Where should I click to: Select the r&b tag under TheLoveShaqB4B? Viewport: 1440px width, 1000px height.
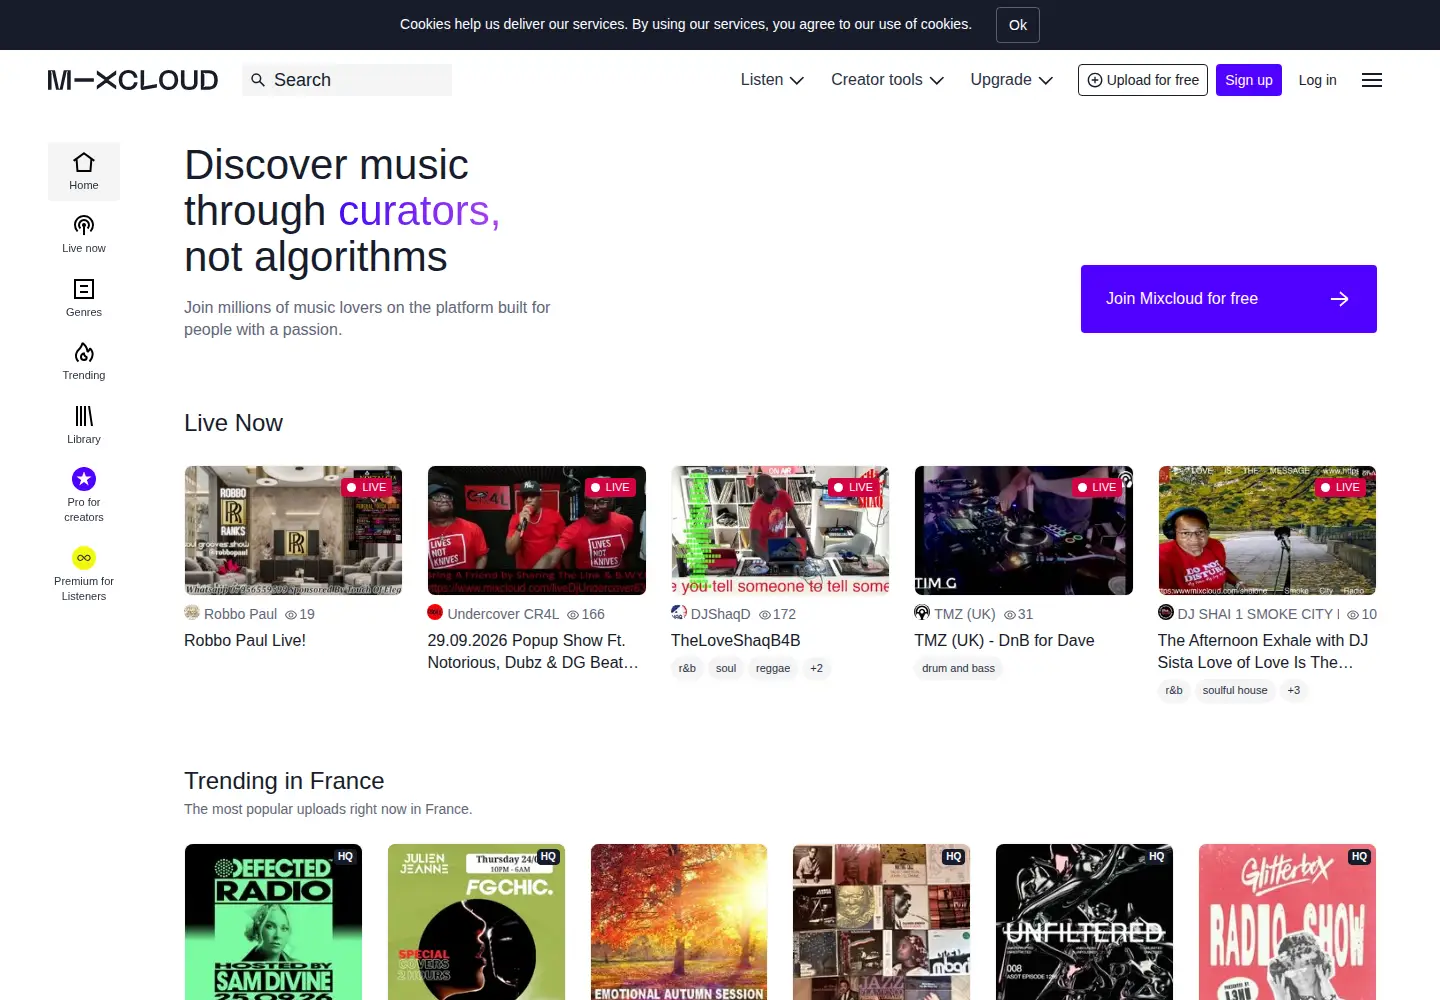(x=687, y=668)
